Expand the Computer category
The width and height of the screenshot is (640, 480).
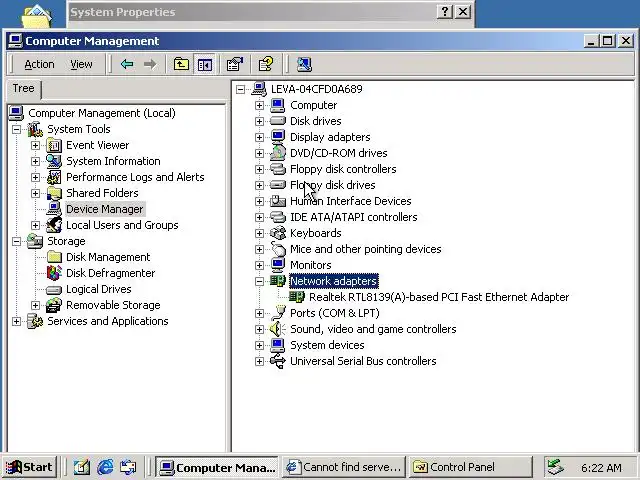pyautogui.click(x=259, y=105)
